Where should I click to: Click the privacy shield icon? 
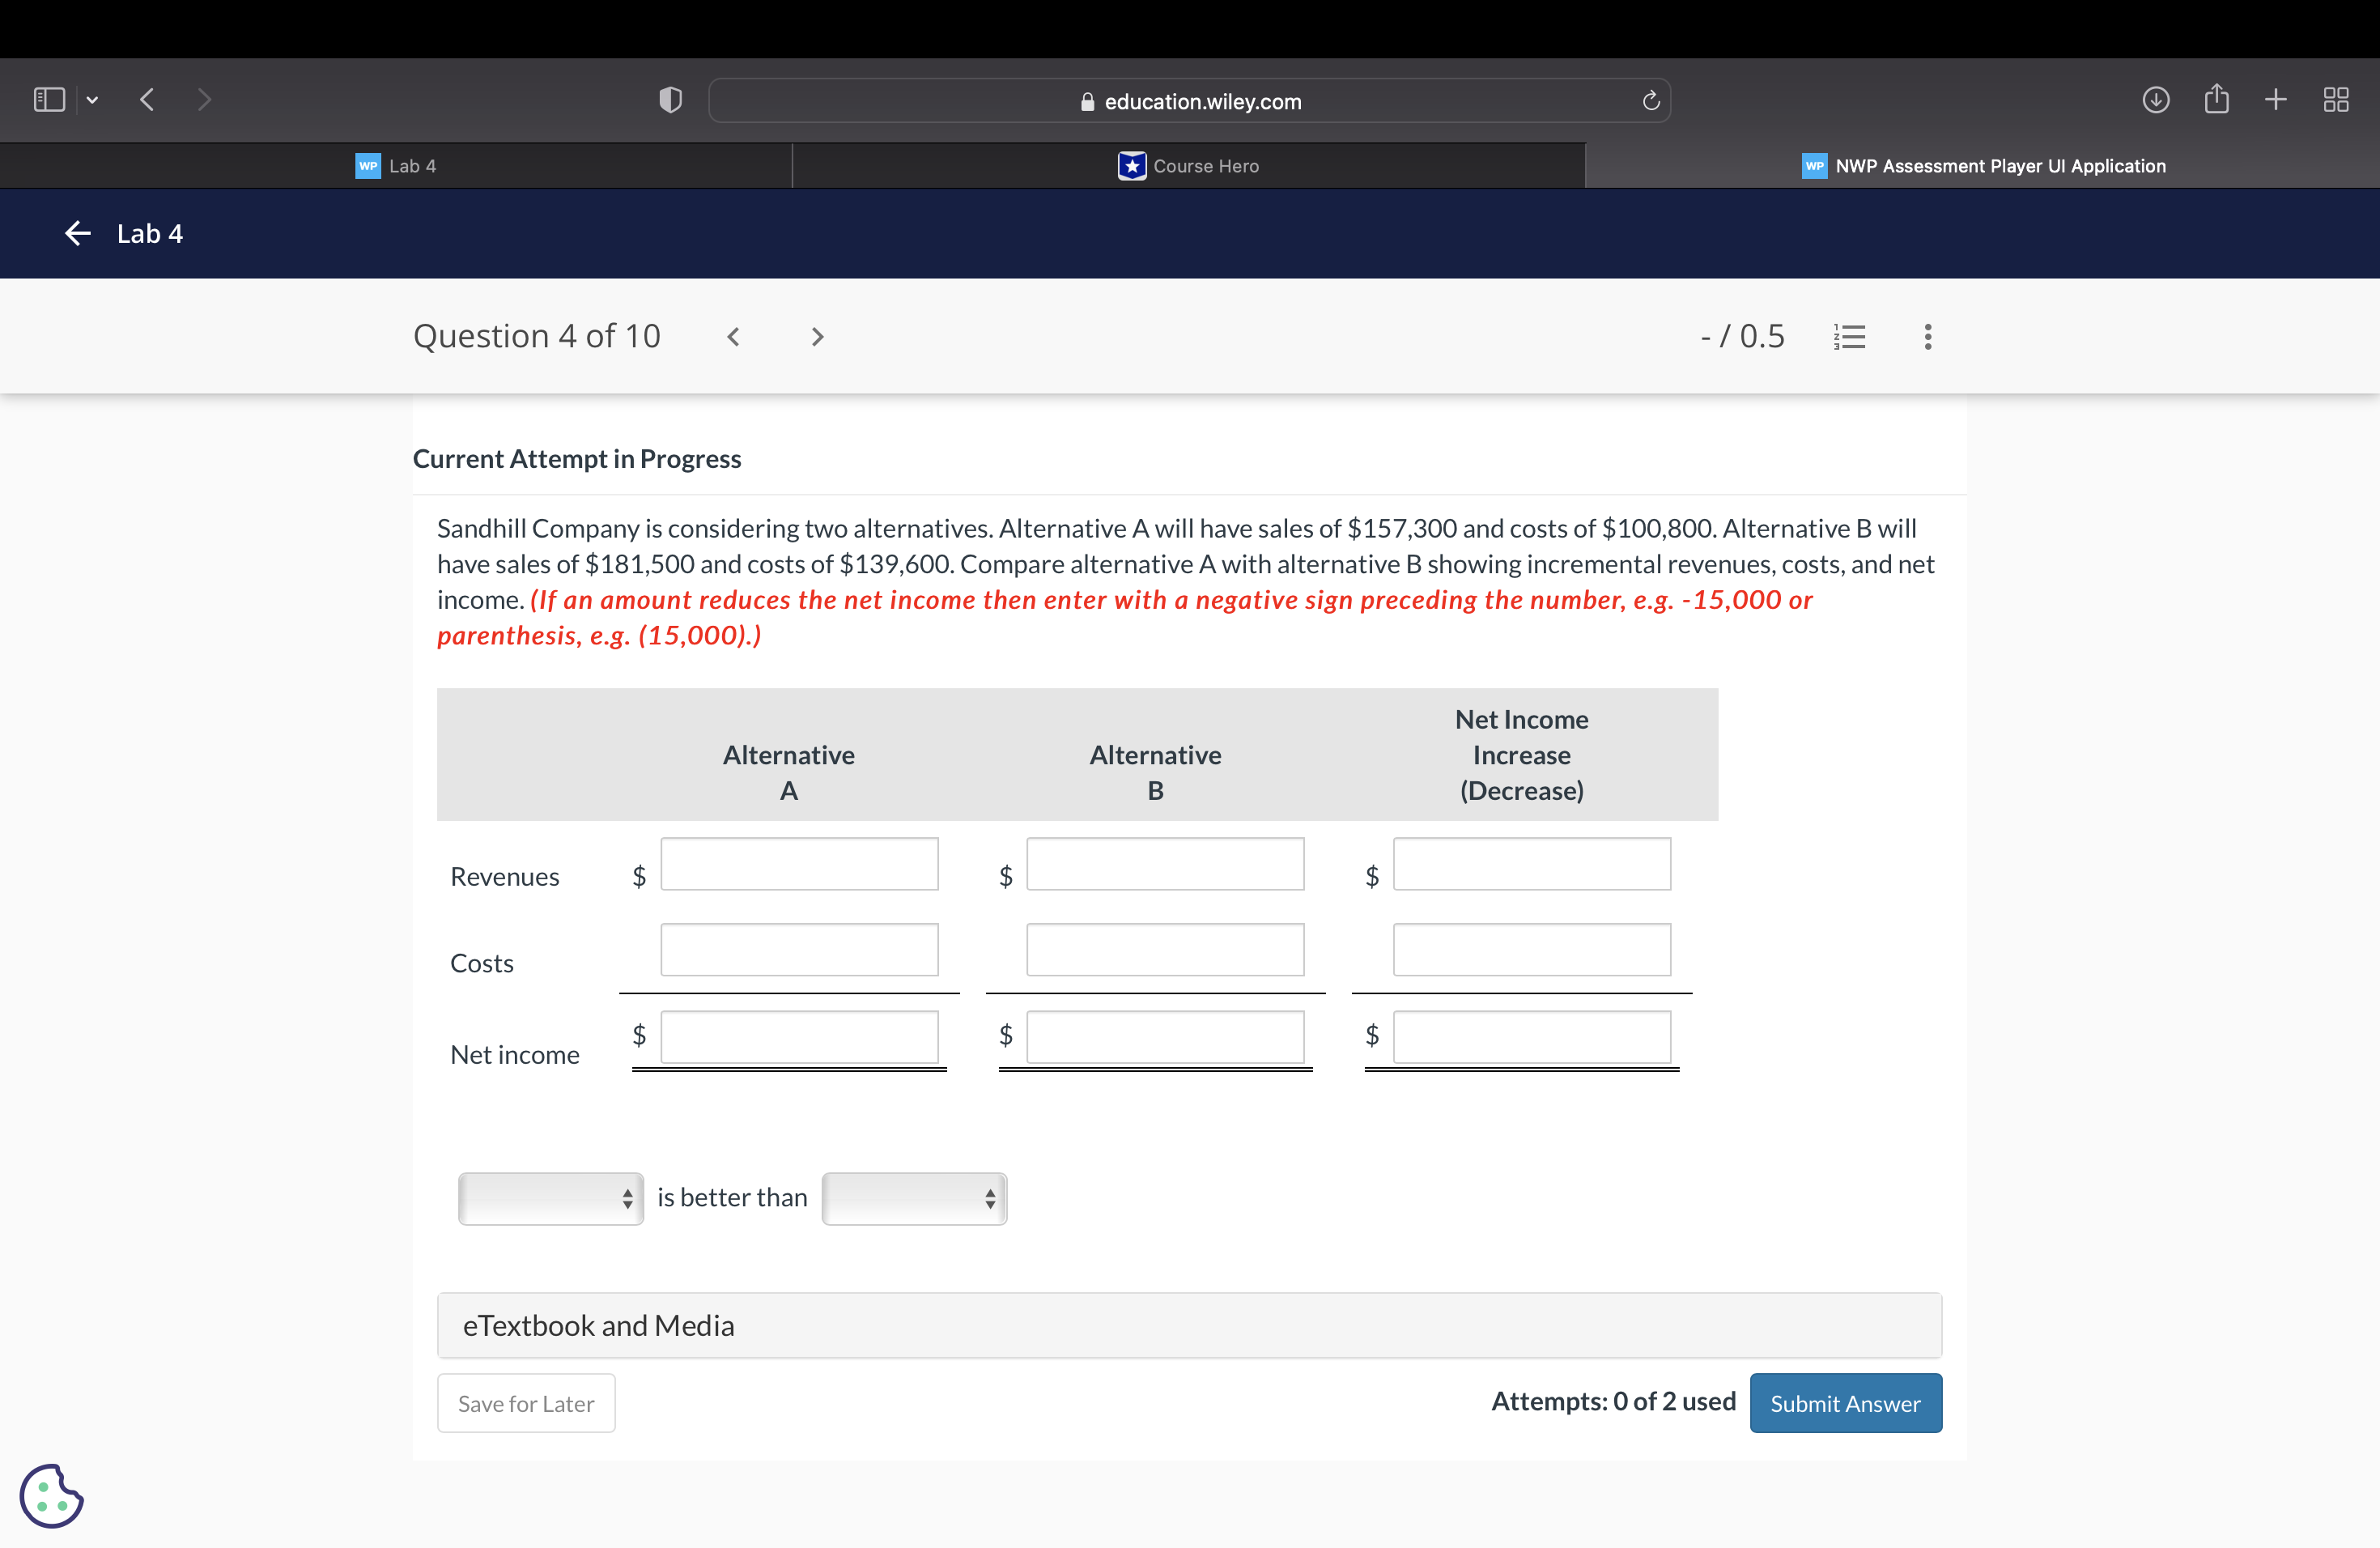pyautogui.click(x=670, y=100)
